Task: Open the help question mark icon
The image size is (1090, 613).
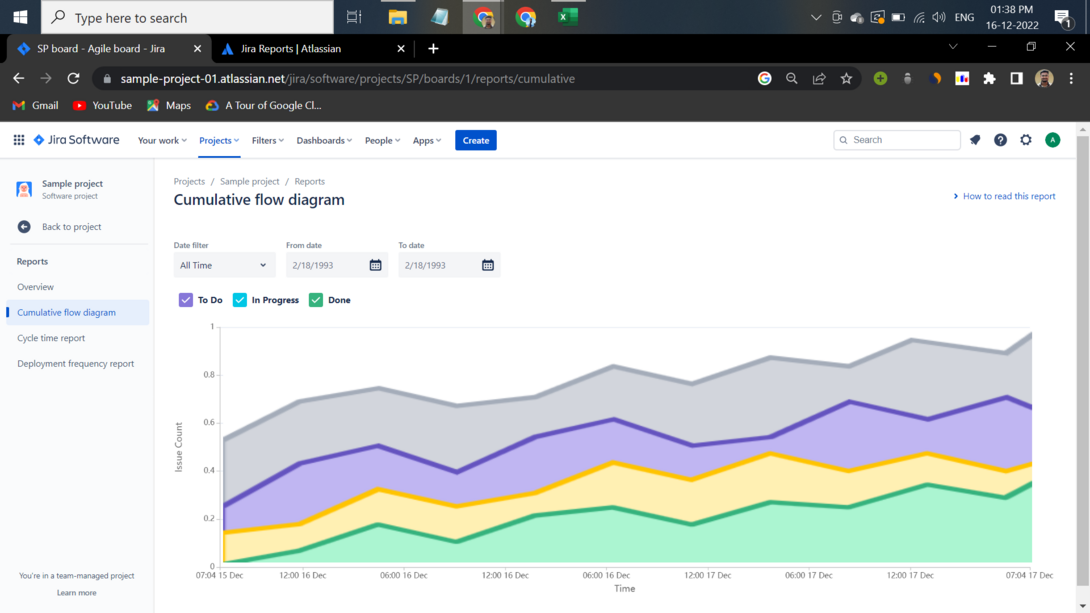Action: point(1000,140)
